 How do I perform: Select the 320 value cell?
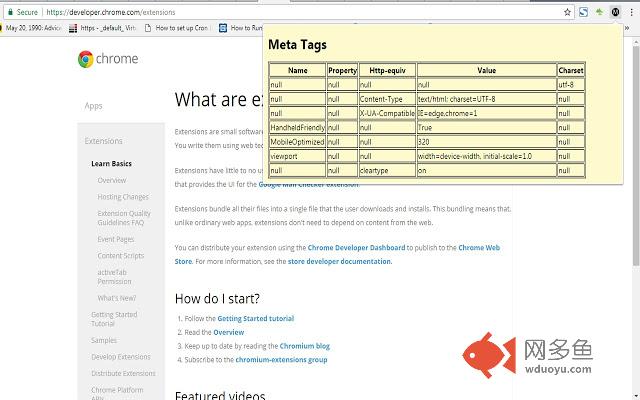point(487,142)
